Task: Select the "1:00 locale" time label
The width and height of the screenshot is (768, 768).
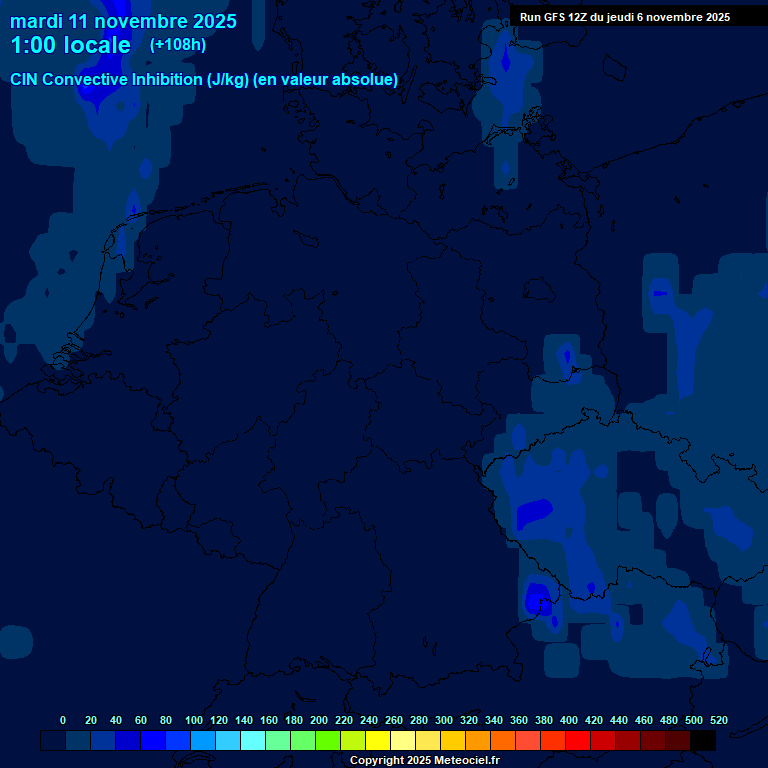Action: (x=70, y=45)
